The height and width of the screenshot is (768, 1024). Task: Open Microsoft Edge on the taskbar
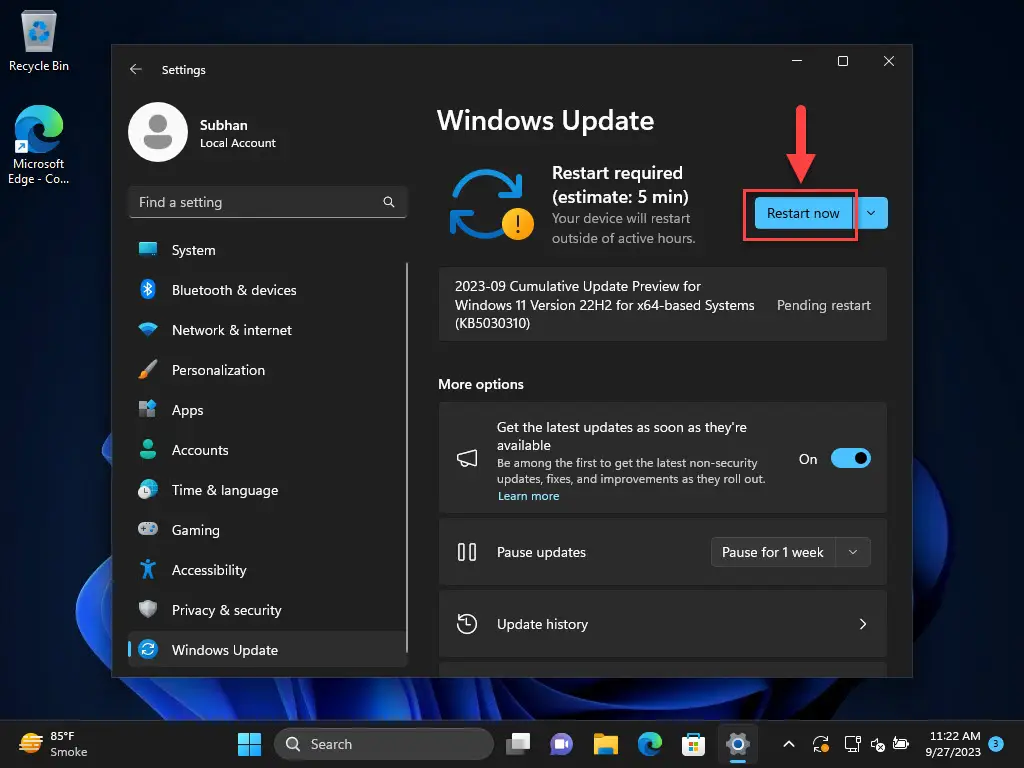(650, 744)
